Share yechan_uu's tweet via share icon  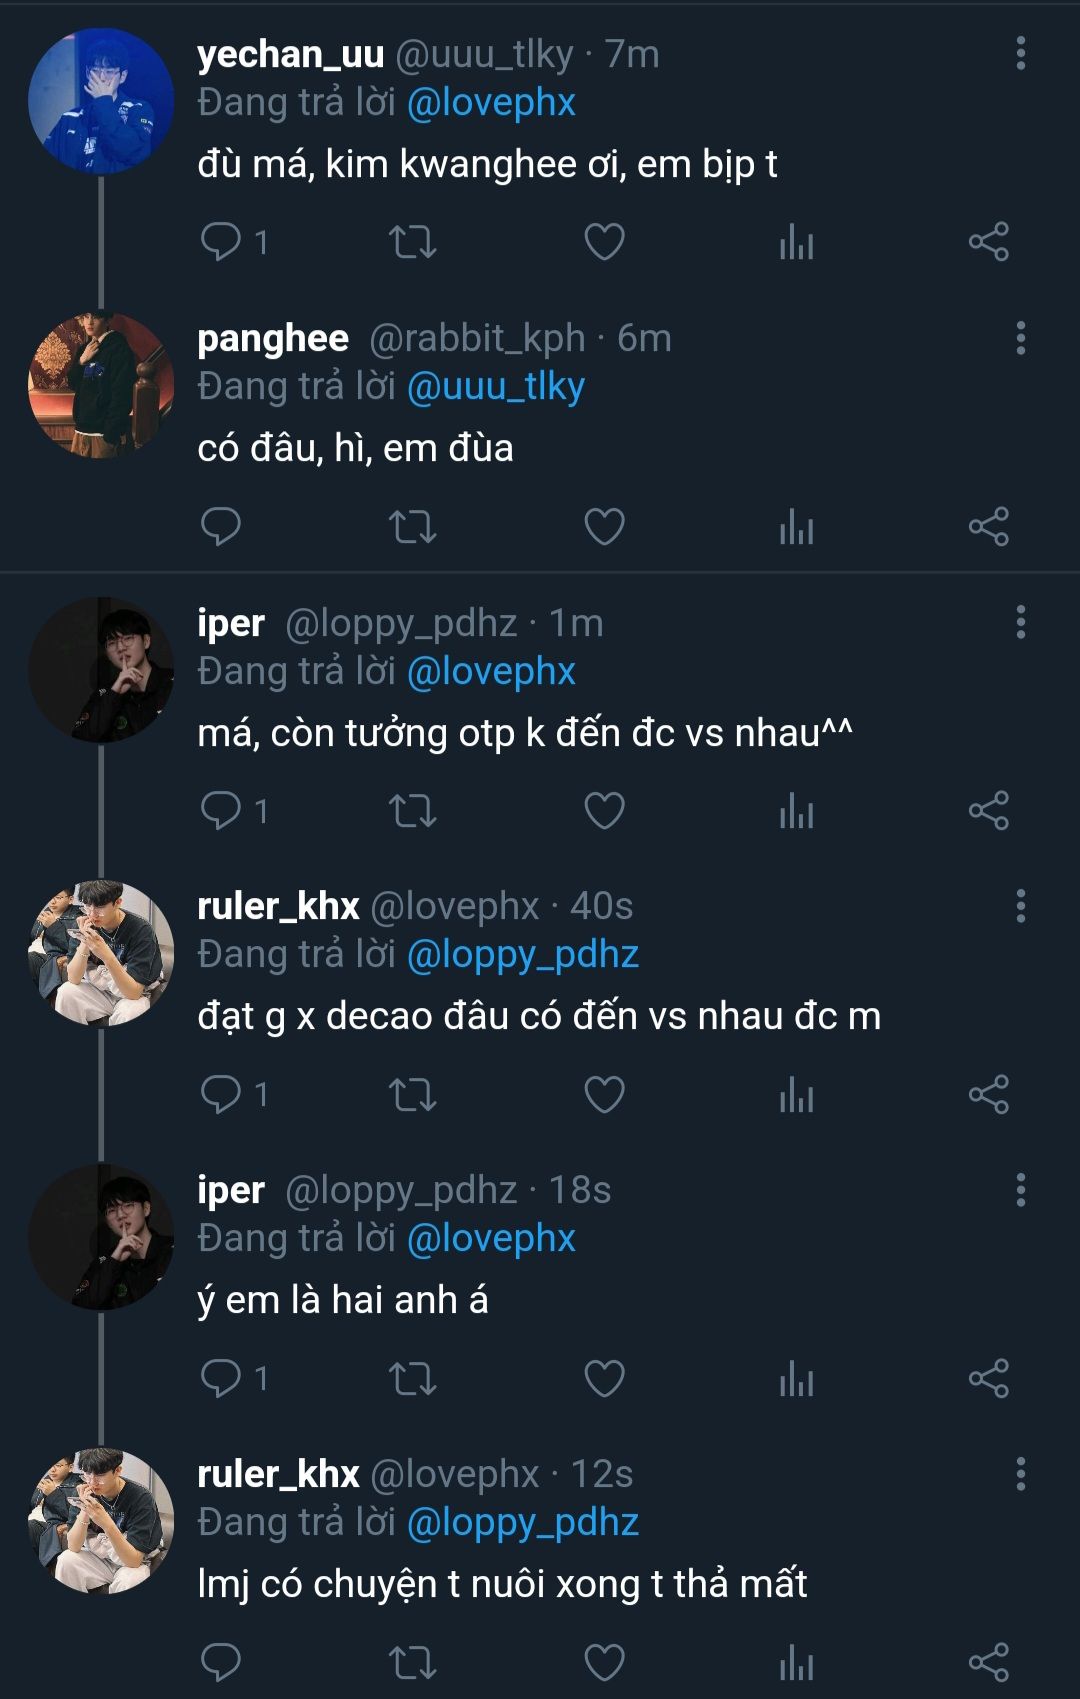click(988, 242)
